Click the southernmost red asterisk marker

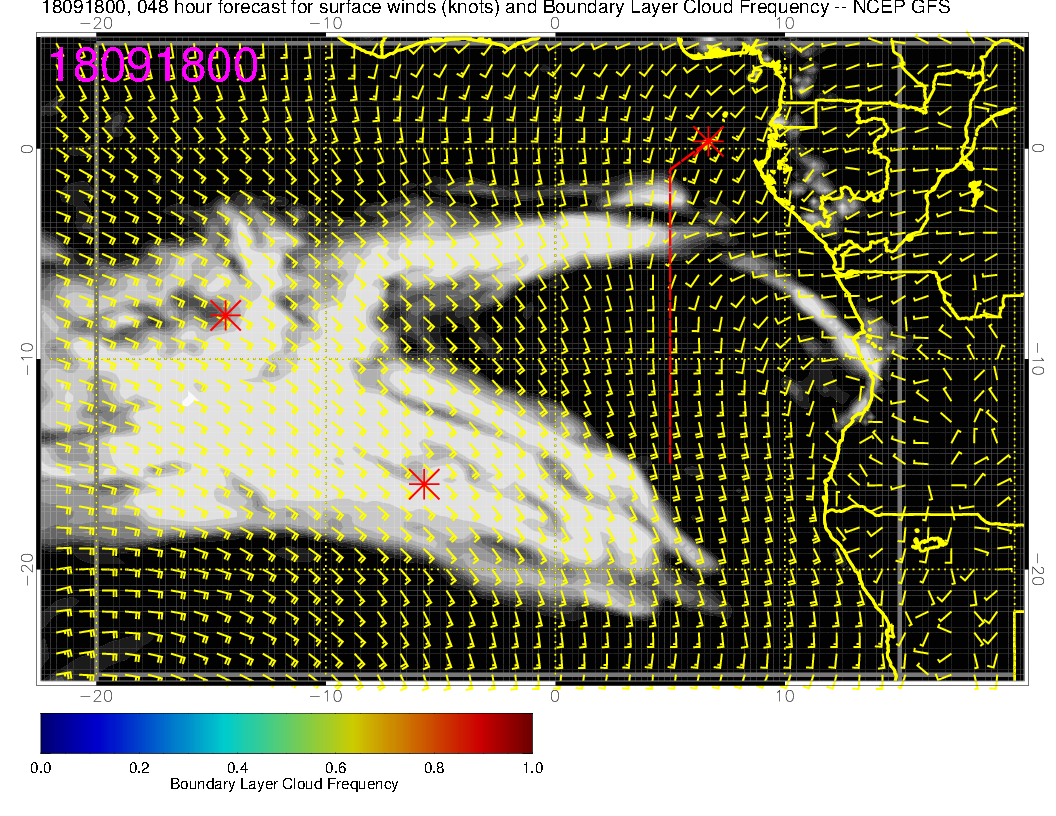(x=424, y=483)
